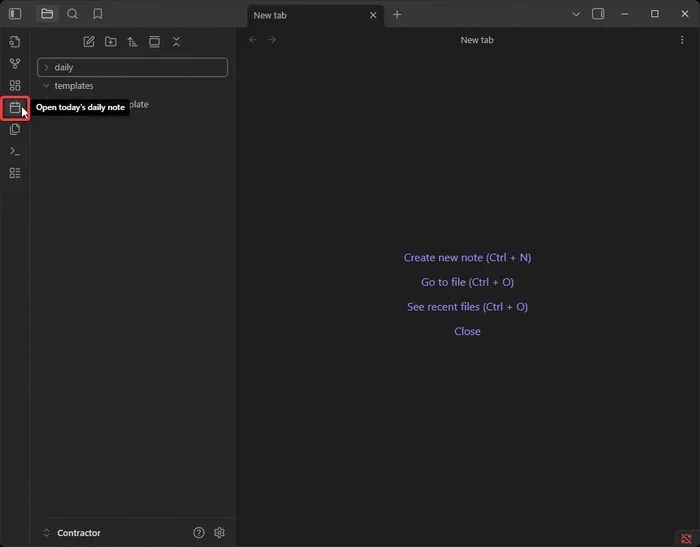The height and width of the screenshot is (547, 700).
Task: Open graph view ribbon icon
Action: pyautogui.click(x=15, y=63)
